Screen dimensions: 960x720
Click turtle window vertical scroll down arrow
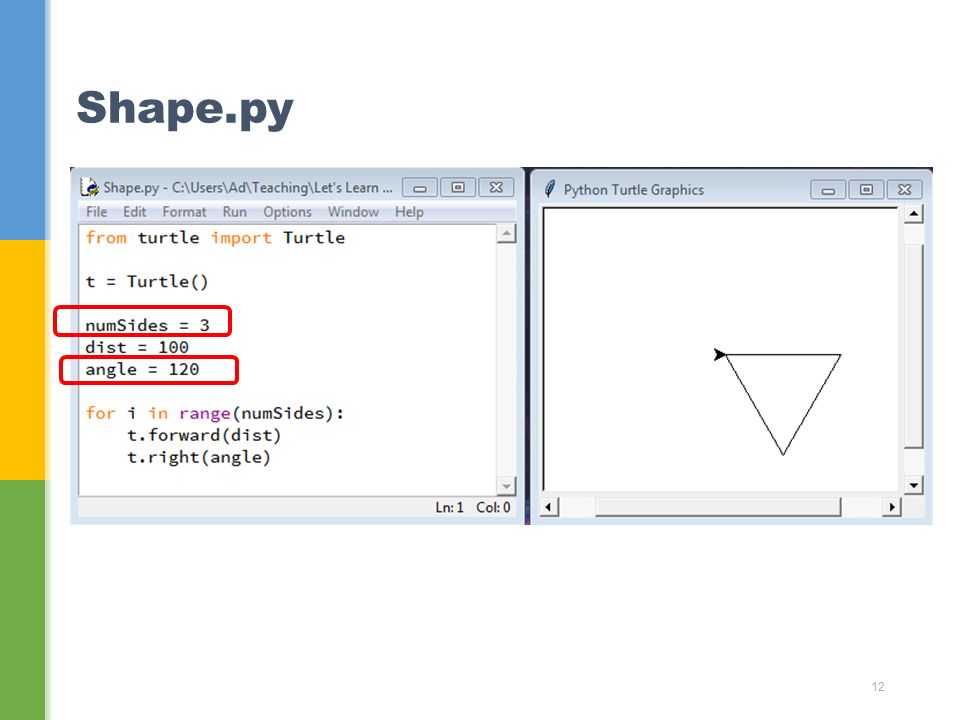click(913, 486)
